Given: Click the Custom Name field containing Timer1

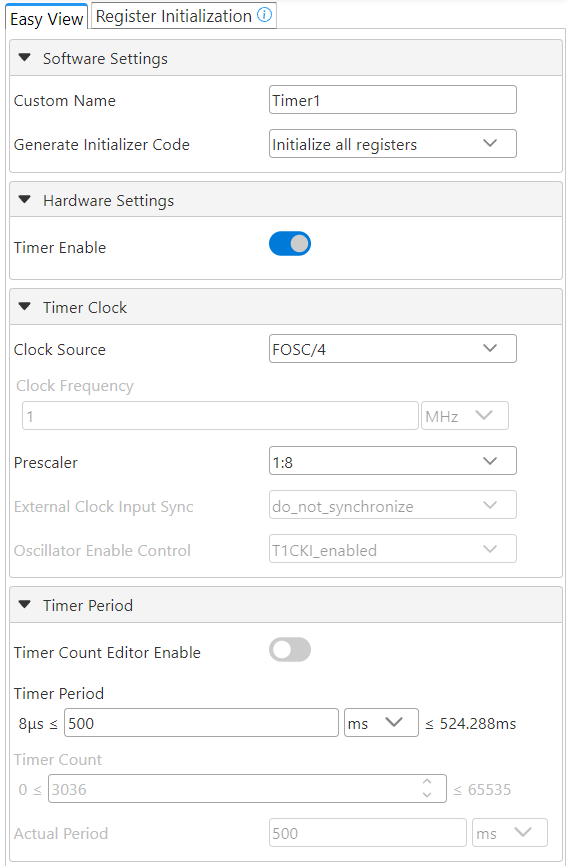Looking at the screenshot, I should click(393, 99).
